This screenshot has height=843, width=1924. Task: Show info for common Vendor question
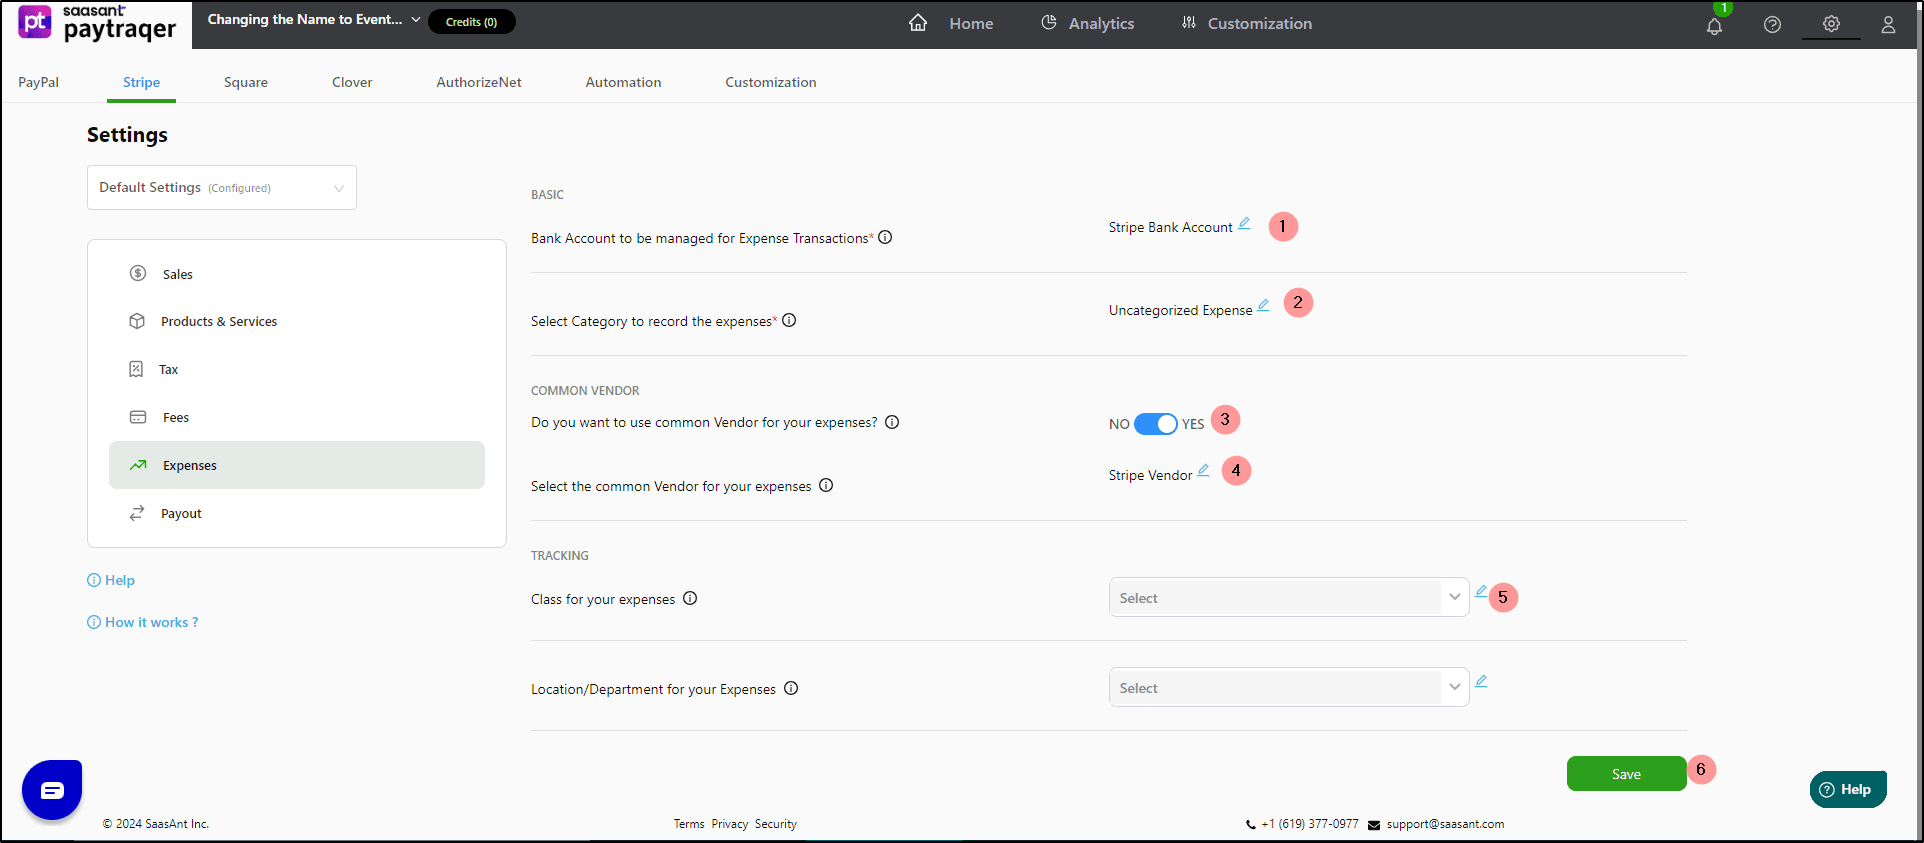click(892, 422)
